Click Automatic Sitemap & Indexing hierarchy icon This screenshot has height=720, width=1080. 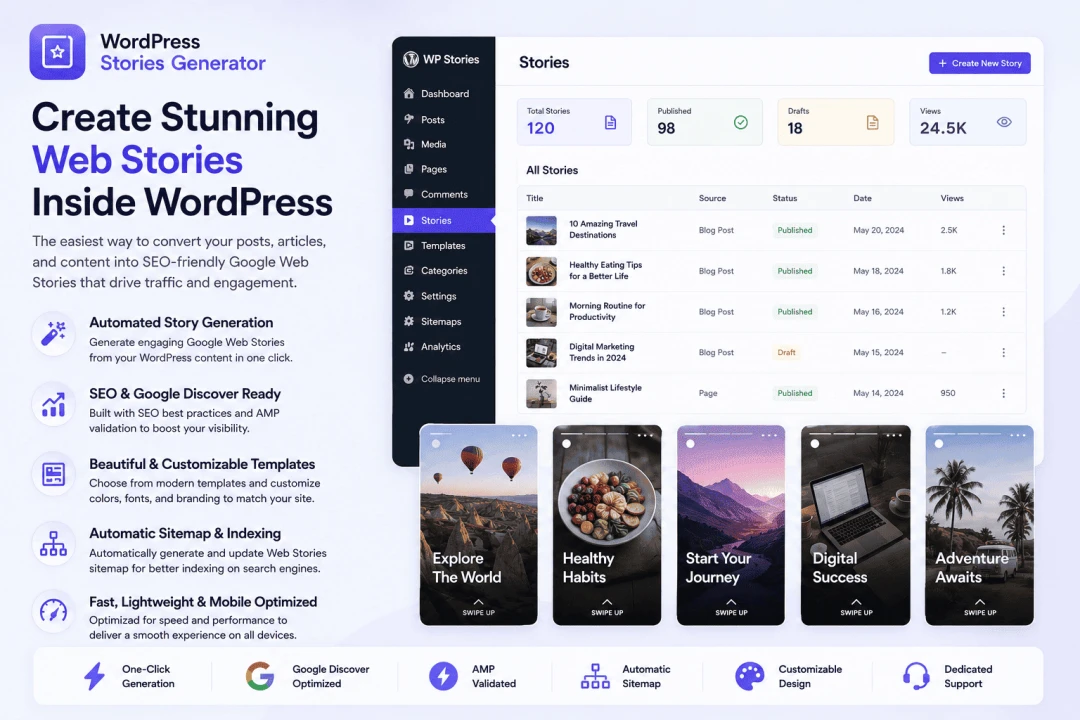(53, 544)
